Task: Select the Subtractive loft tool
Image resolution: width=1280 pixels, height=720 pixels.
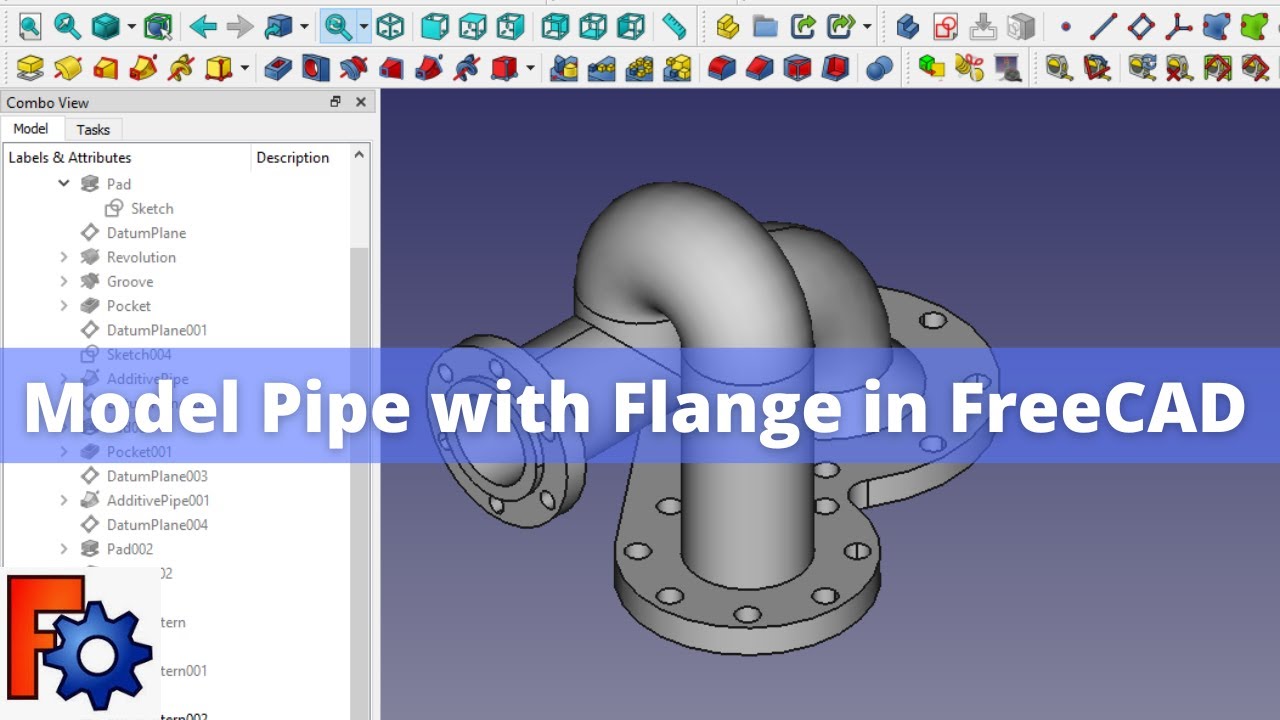Action: pyautogui.click(x=391, y=68)
